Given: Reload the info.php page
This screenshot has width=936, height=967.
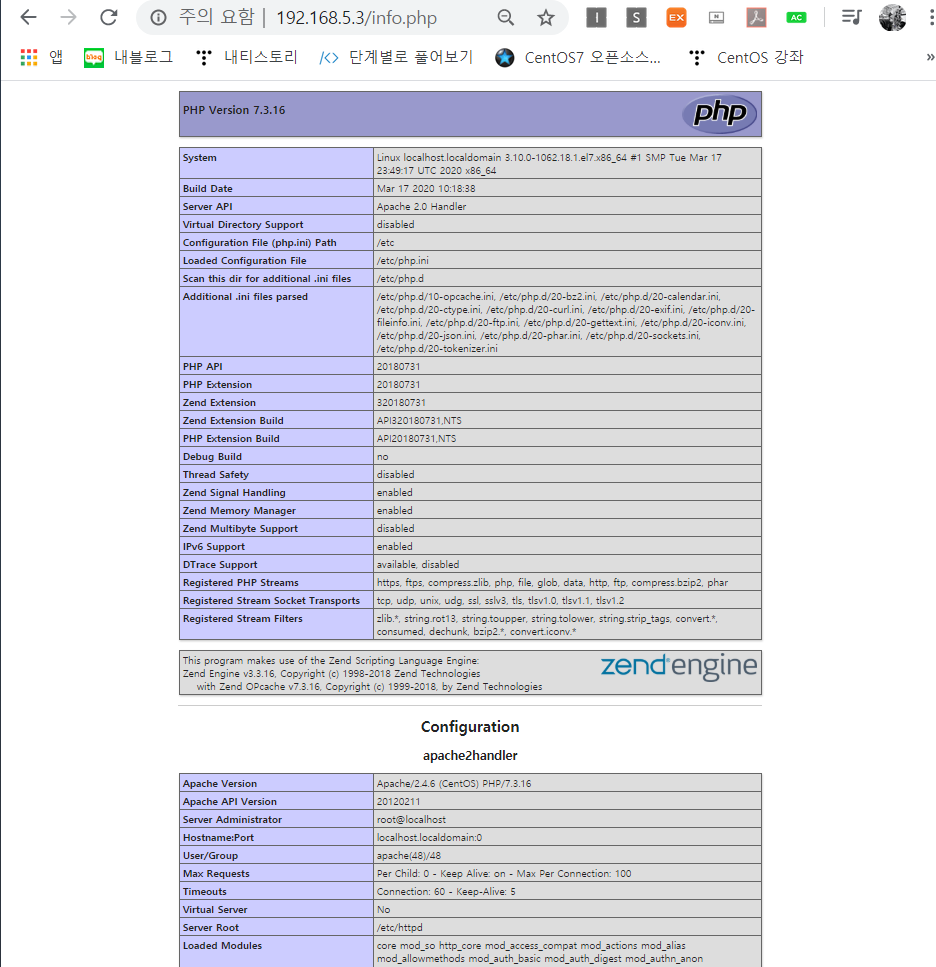Looking at the screenshot, I should tap(109, 17).
